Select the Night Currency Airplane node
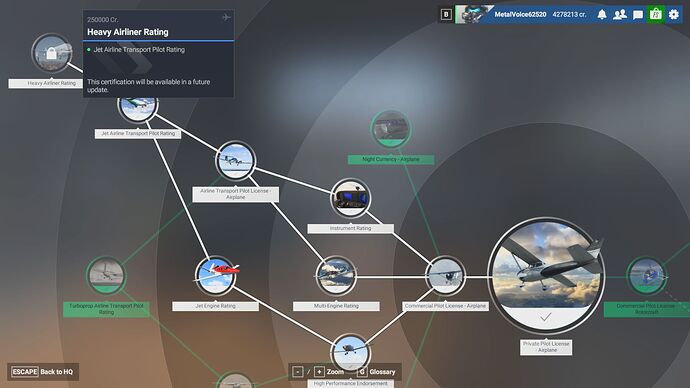690x388 pixels. point(391,129)
